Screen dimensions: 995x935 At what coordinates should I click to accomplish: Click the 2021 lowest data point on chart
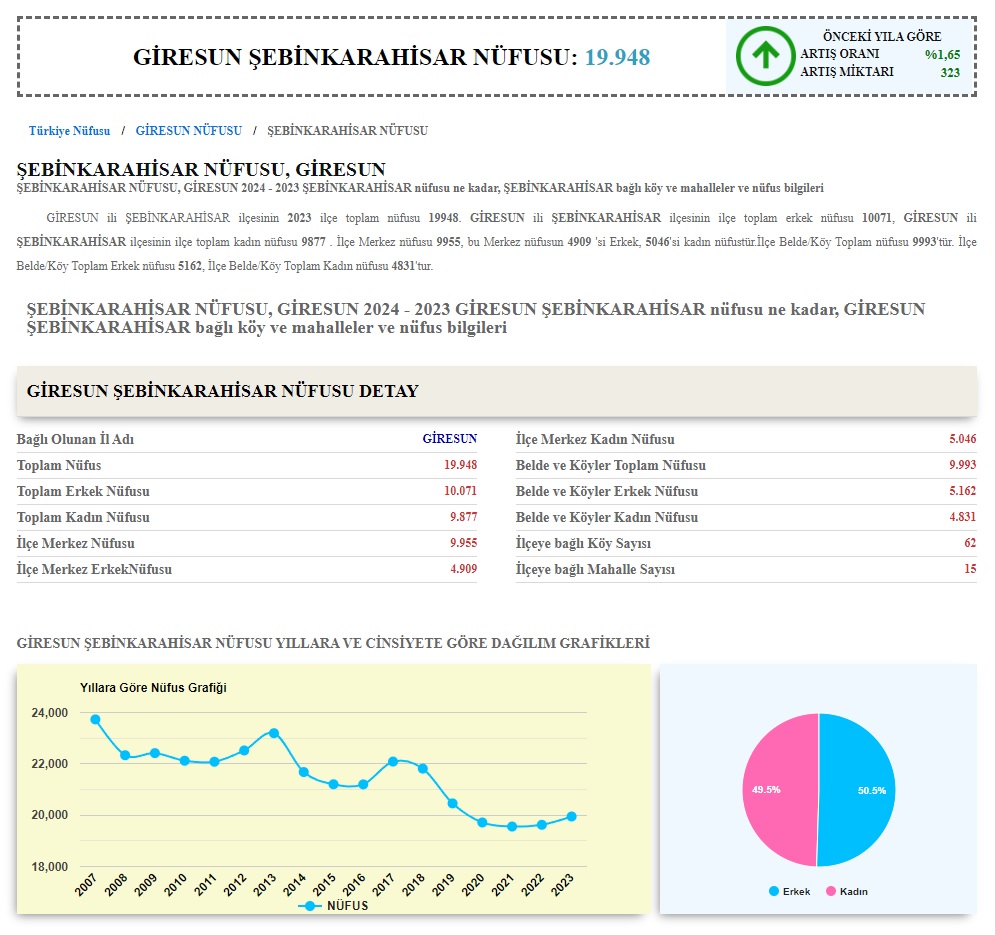512,826
